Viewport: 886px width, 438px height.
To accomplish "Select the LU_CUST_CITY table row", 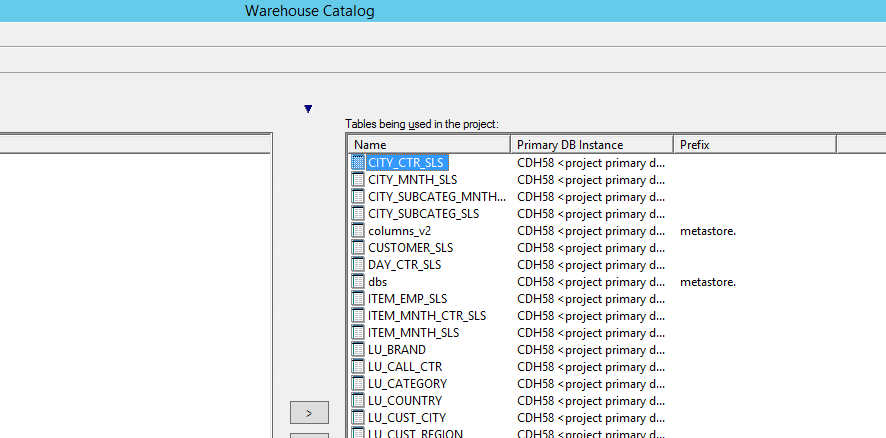I will (407, 417).
